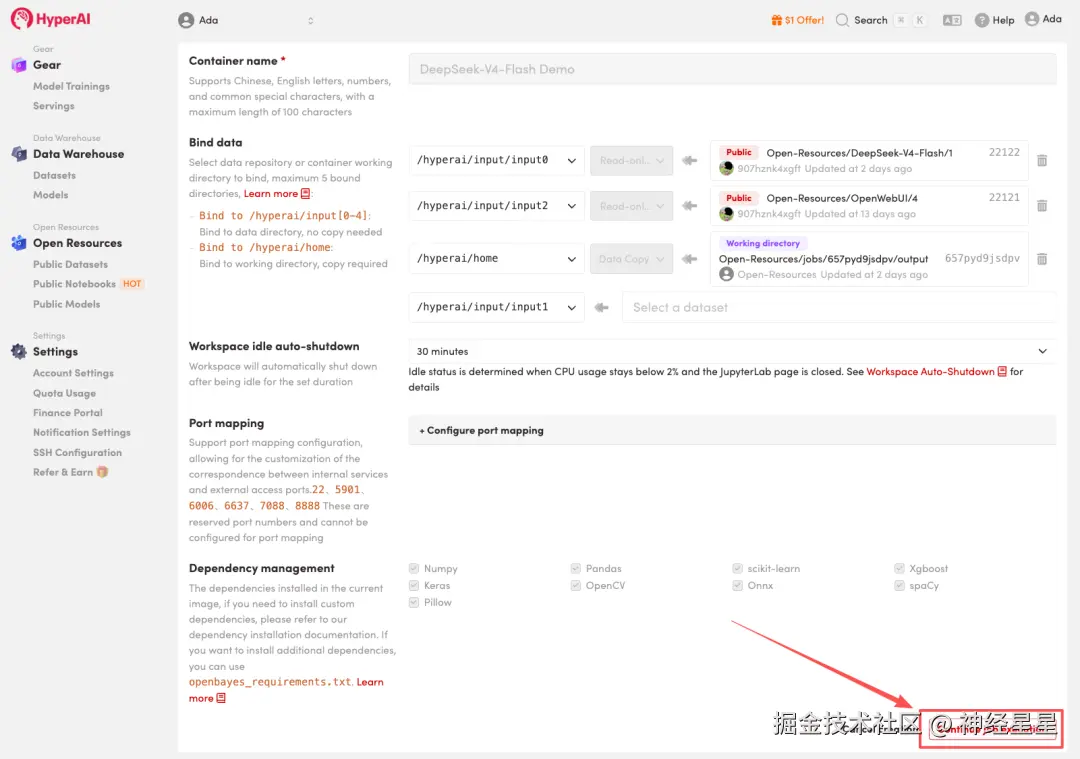
Task: Open the 30 minutes idle shutdown dropdown
Action: pyautogui.click(x=732, y=352)
